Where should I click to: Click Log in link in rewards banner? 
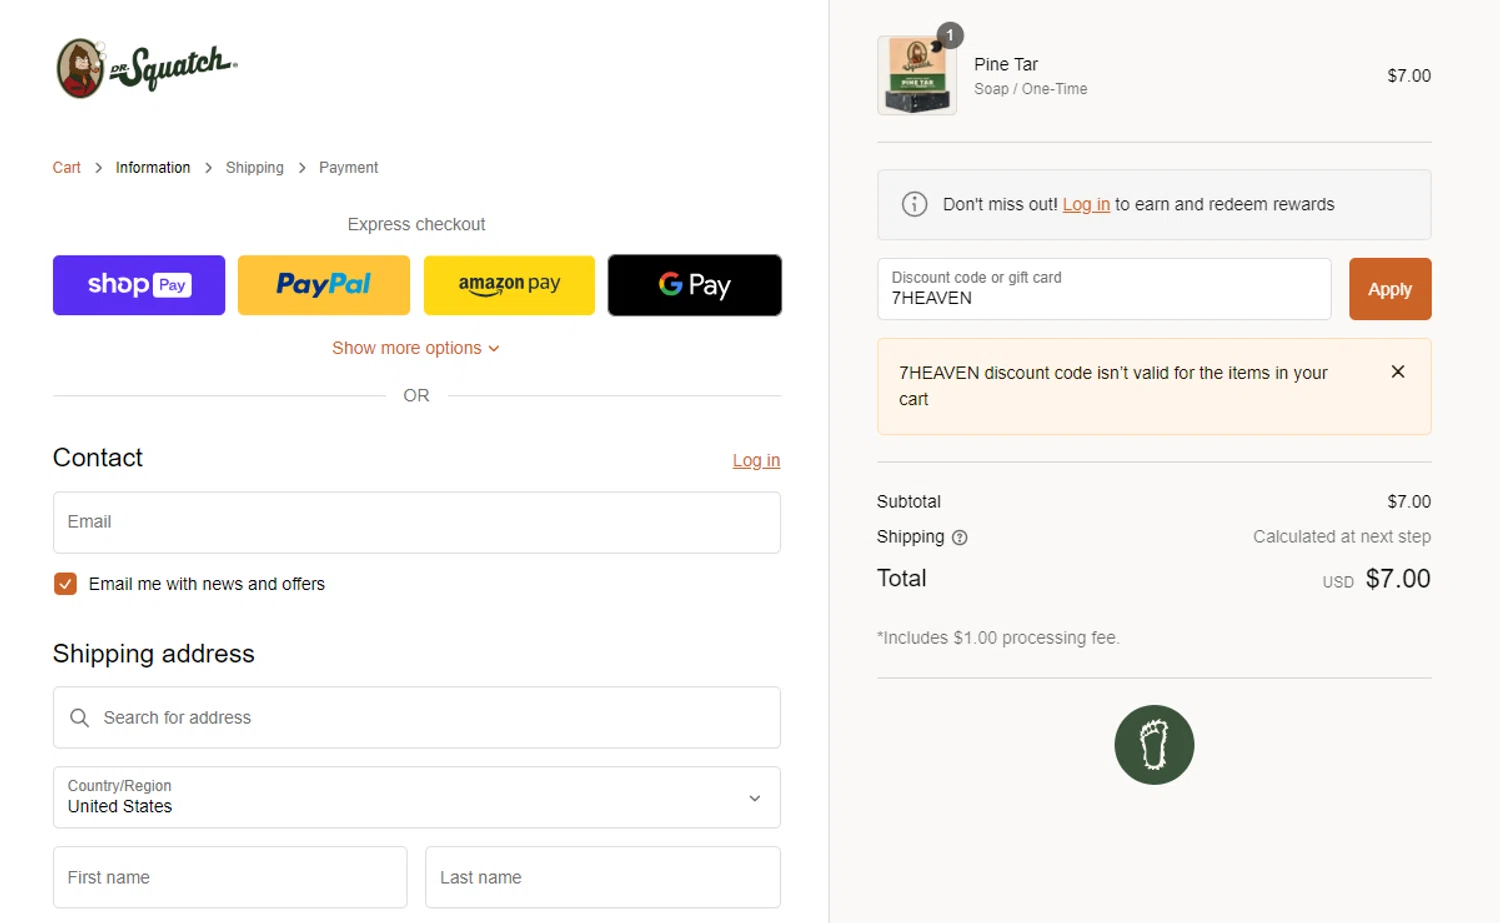pyautogui.click(x=1086, y=204)
